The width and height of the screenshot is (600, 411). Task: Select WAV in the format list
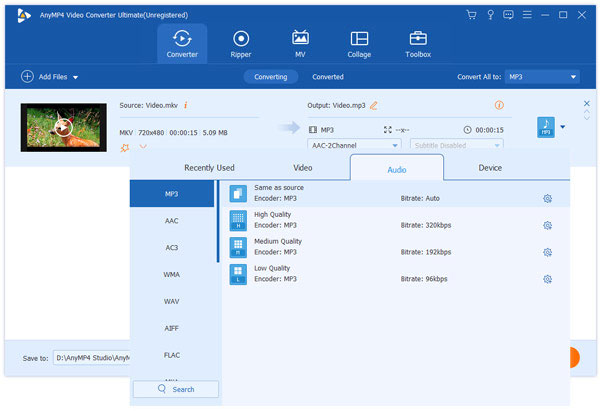(172, 301)
